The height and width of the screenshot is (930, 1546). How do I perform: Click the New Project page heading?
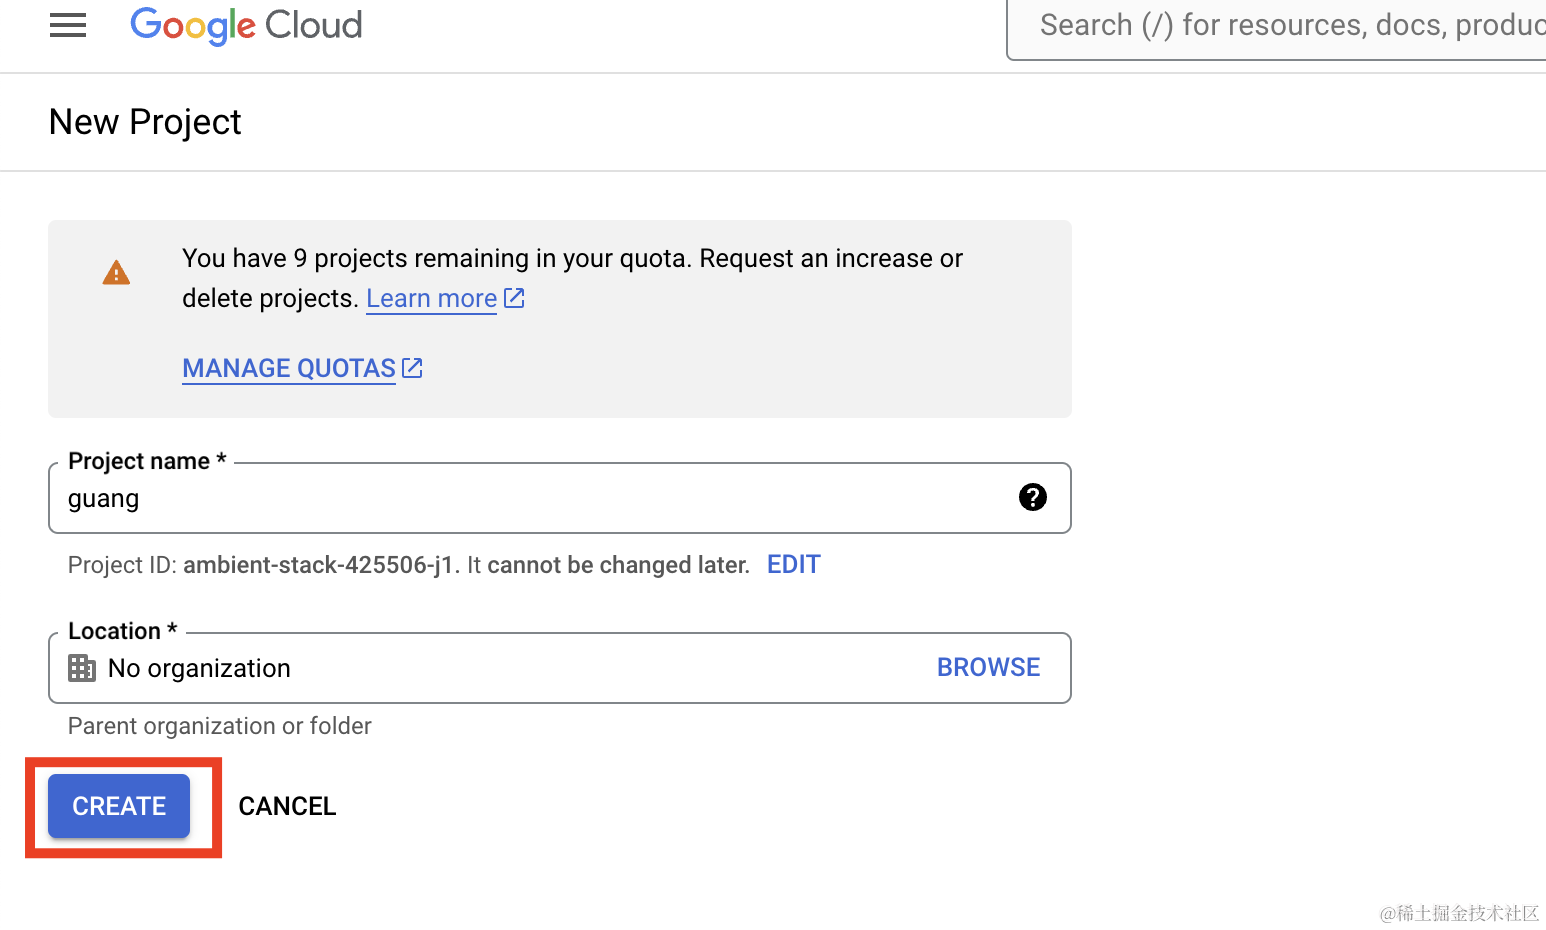click(x=145, y=122)
